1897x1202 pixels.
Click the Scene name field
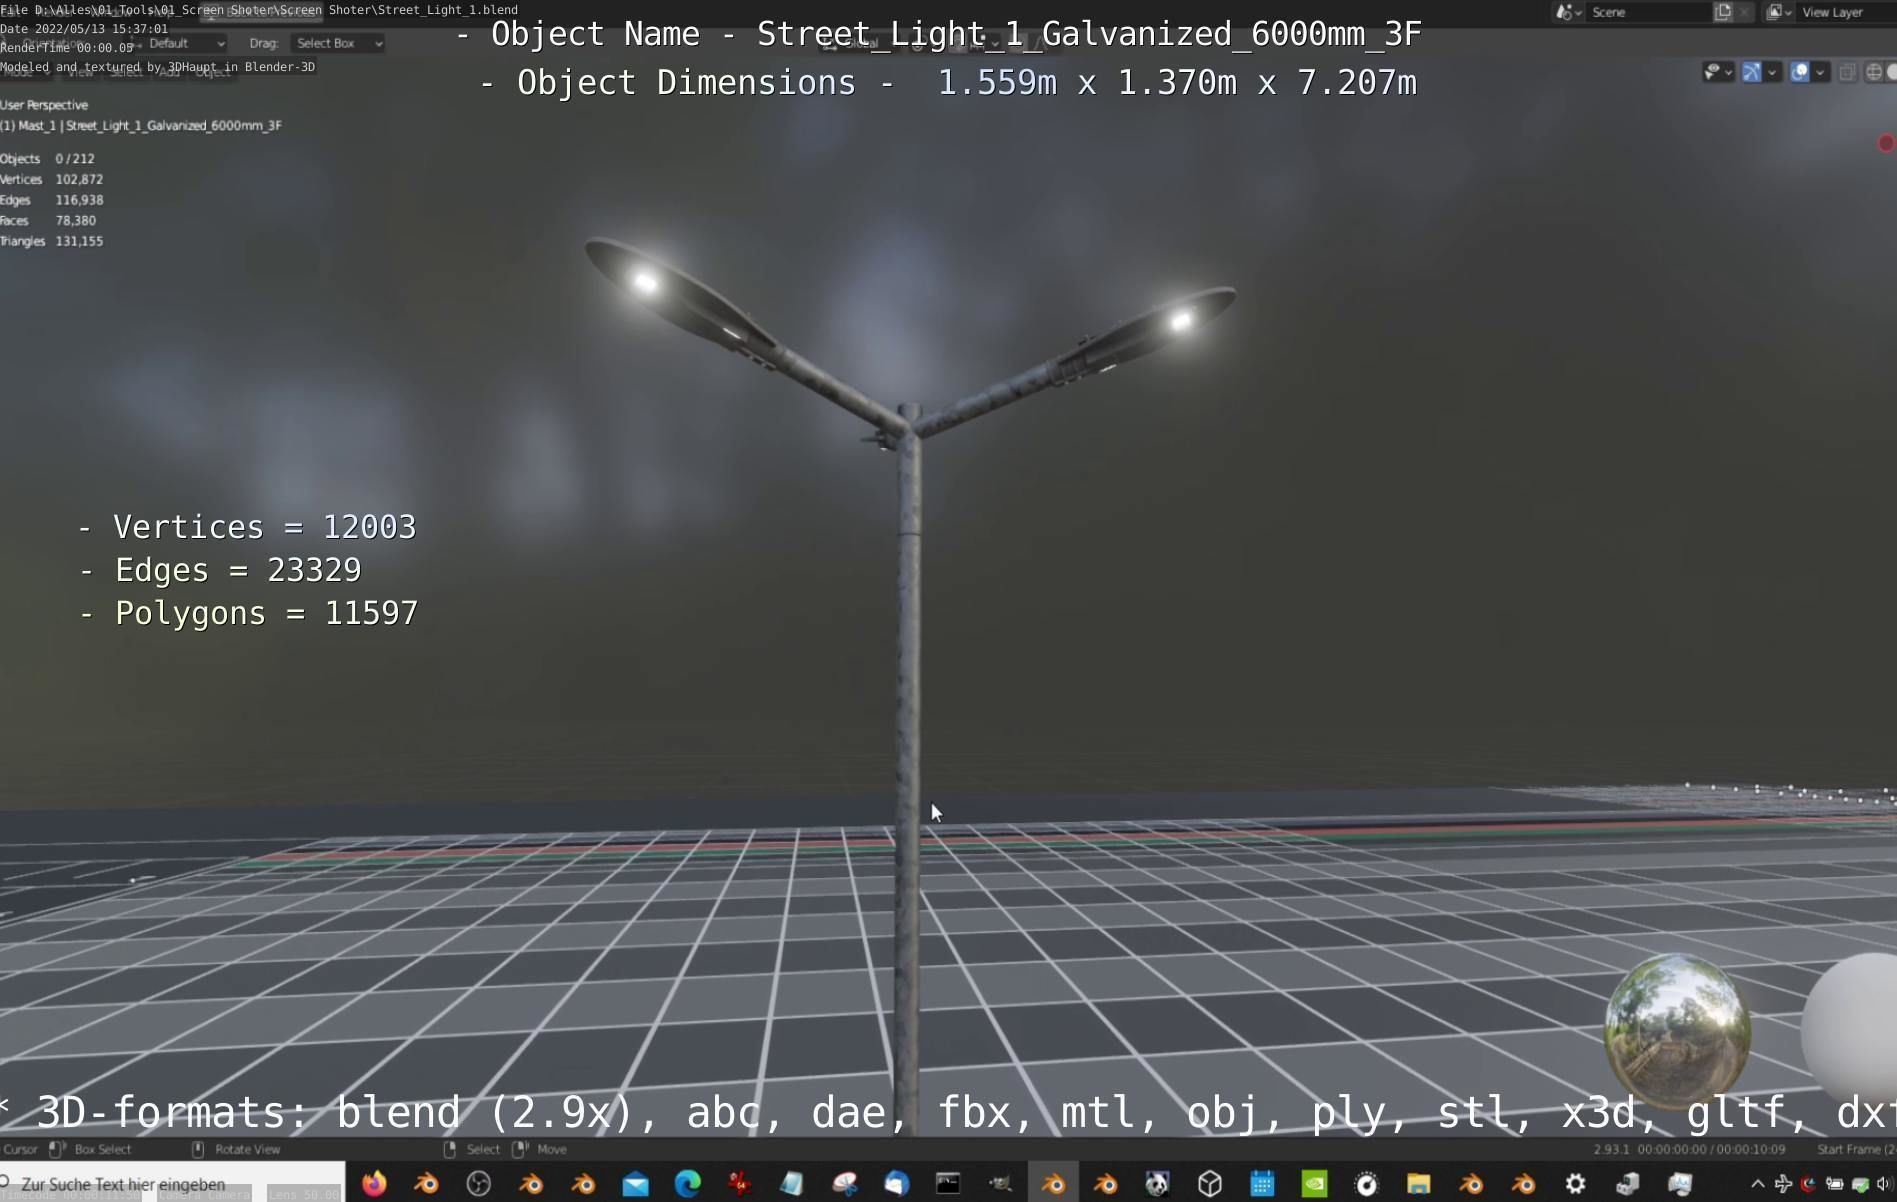[1647, 12]
